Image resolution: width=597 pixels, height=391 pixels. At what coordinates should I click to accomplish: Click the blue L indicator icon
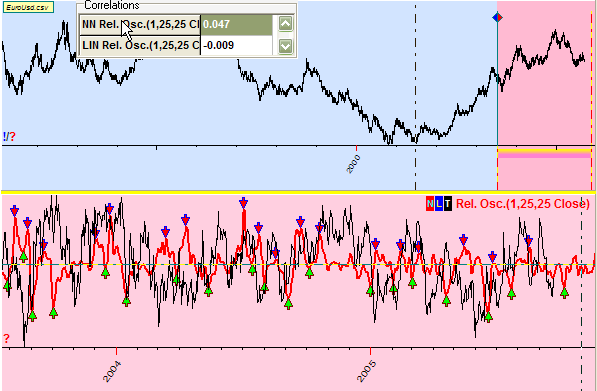pos(439,204)
